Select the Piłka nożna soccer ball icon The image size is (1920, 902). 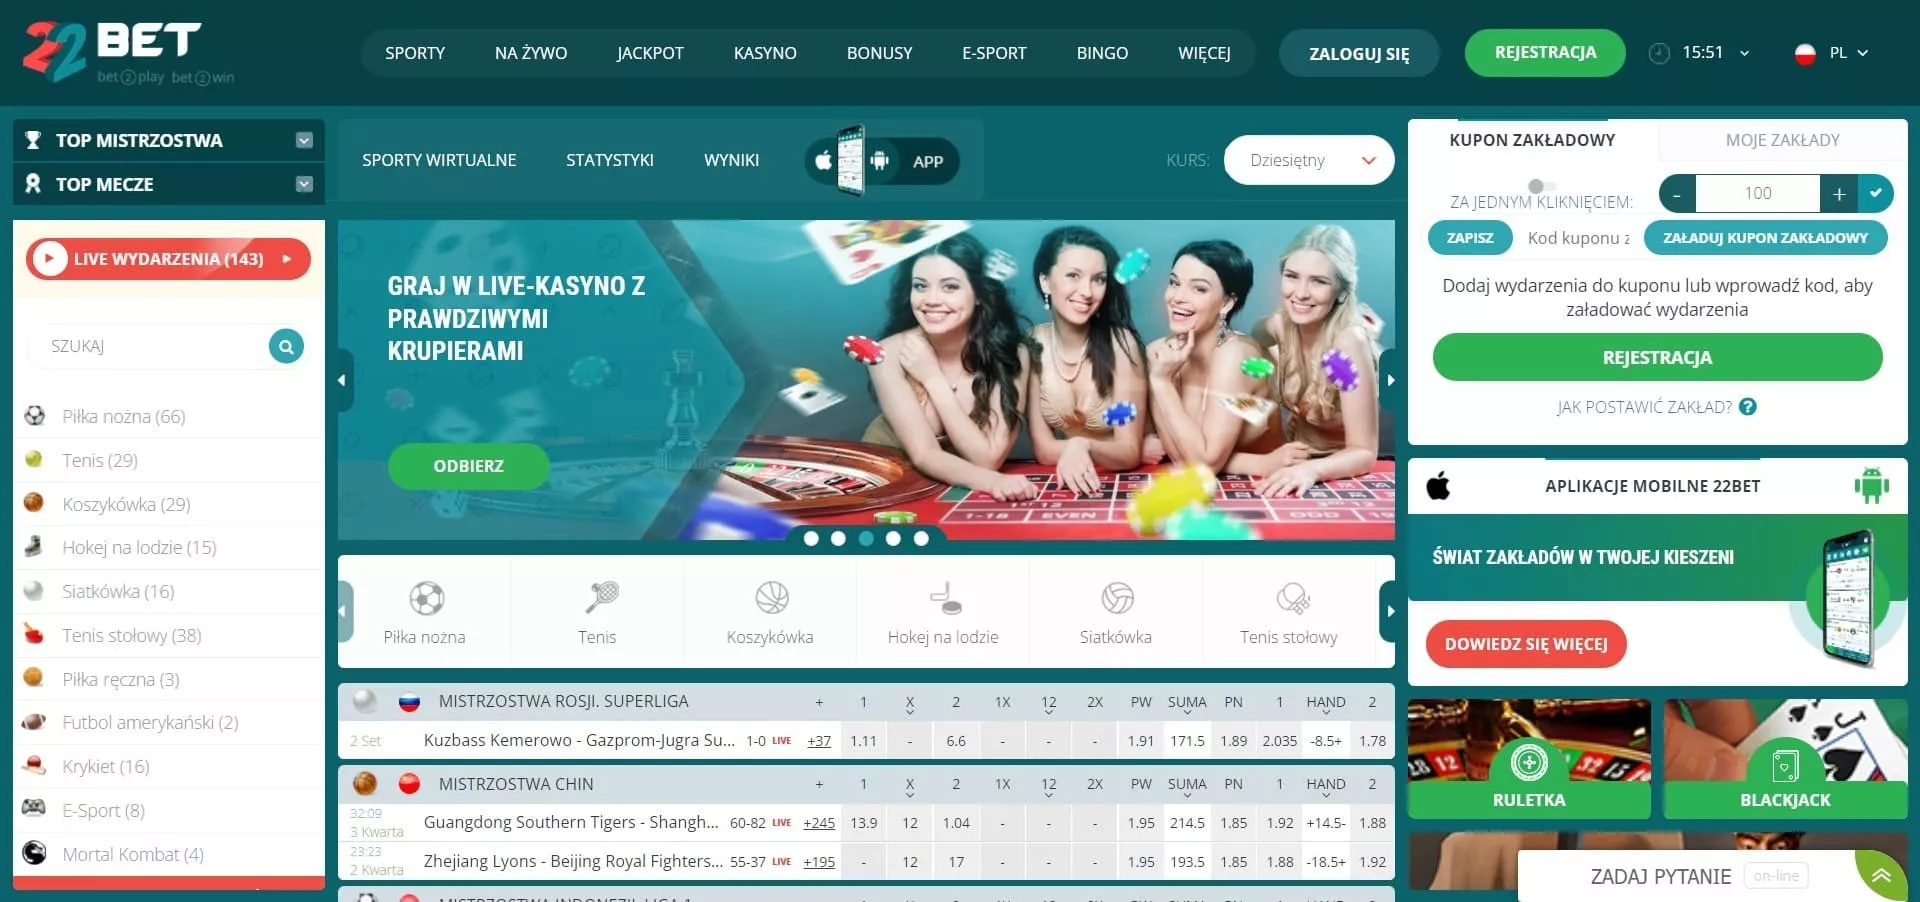pyautogui.click(x=425, y=599)
